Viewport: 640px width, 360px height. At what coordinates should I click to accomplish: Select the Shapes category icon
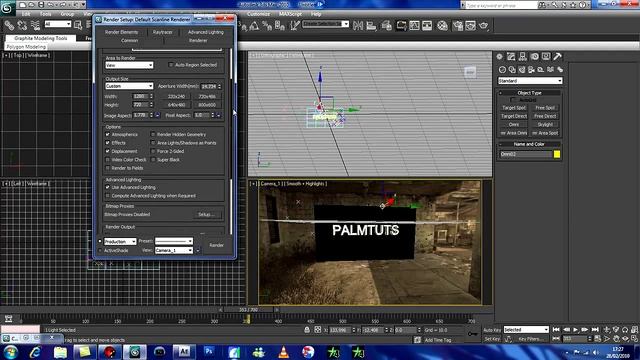tap(512, 70)
